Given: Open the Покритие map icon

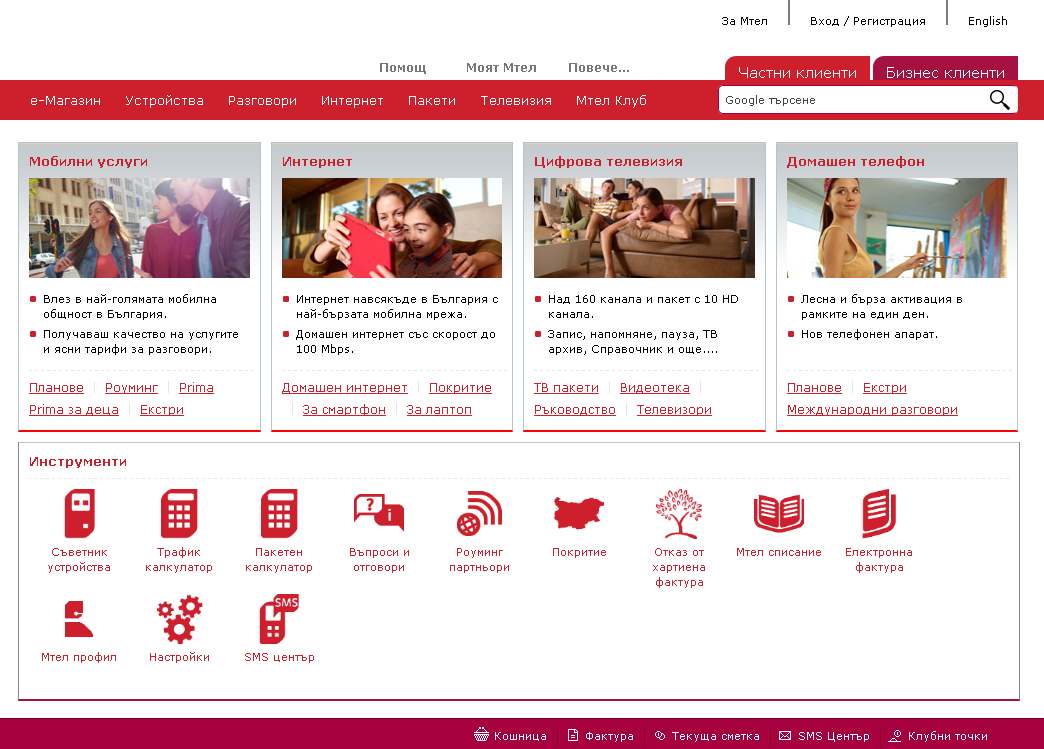Looking at the screenshot, I should click(x=579, y=513).
